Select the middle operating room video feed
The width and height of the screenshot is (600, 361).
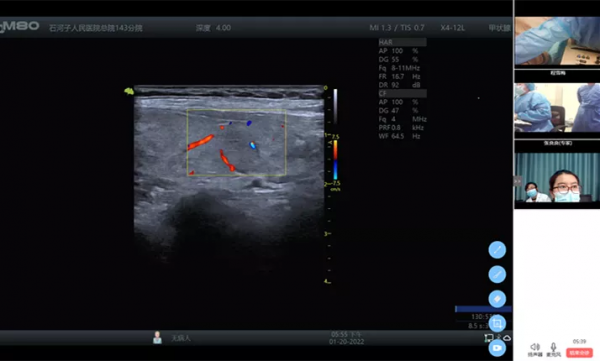point(557,108)
